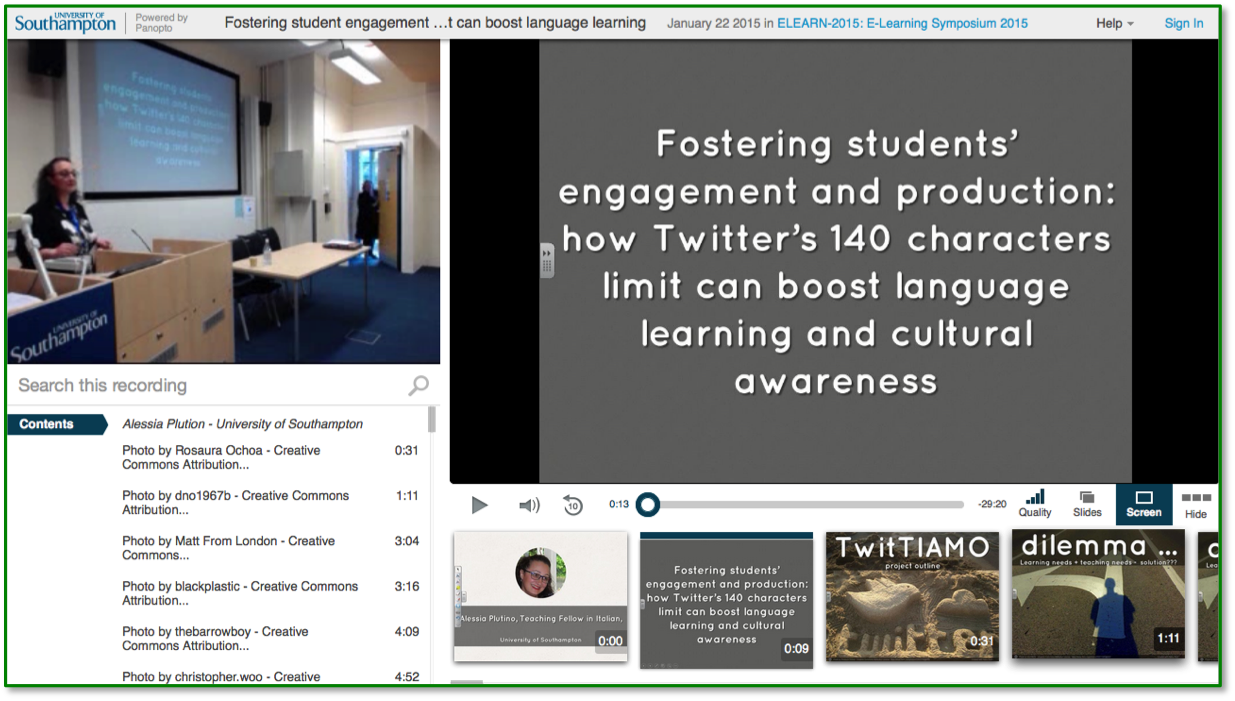The width and height of the screenshot is (1235, 701).
Task: Rewind 10 seconds with the replay icon
Action: coord(572,505)
